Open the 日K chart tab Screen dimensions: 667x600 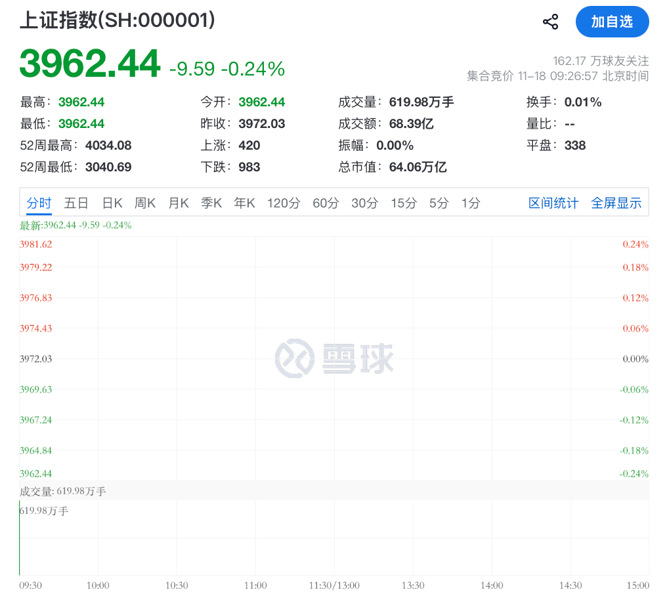[111, 203]
